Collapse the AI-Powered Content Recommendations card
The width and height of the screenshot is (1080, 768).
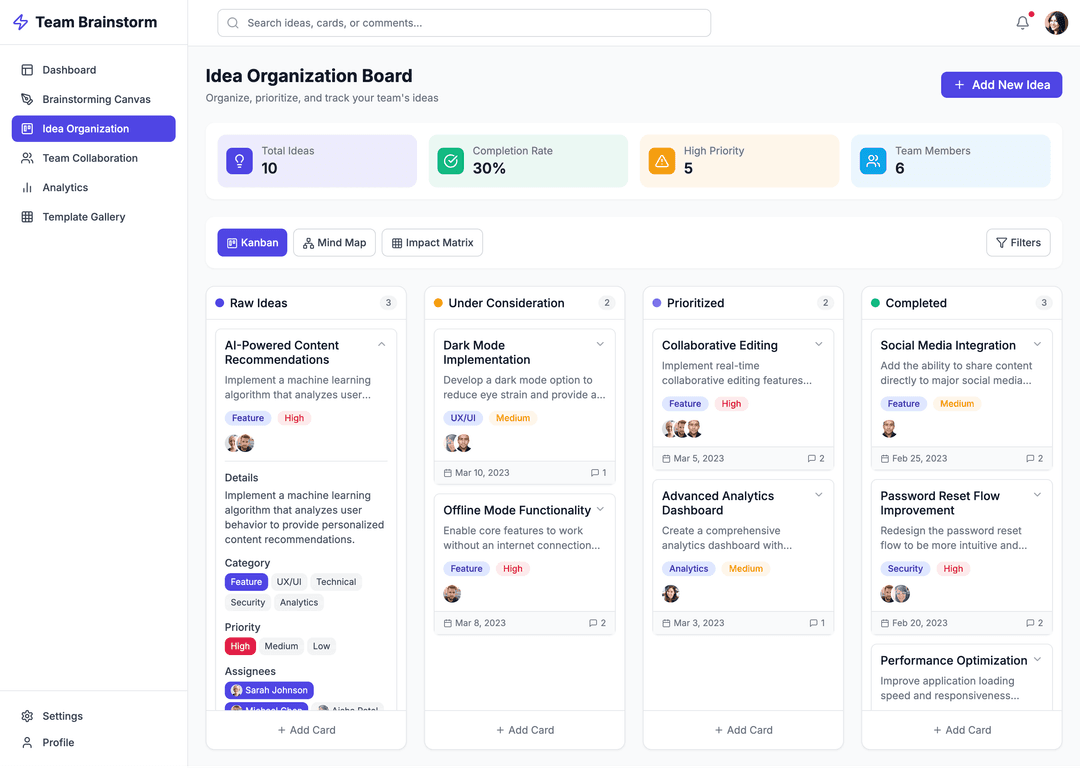click(382, 345)
